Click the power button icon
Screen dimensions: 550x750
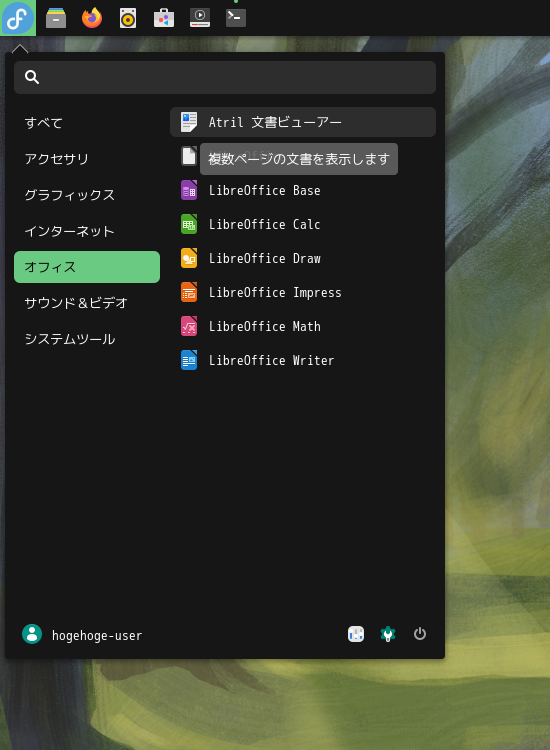tap(420, 634)
